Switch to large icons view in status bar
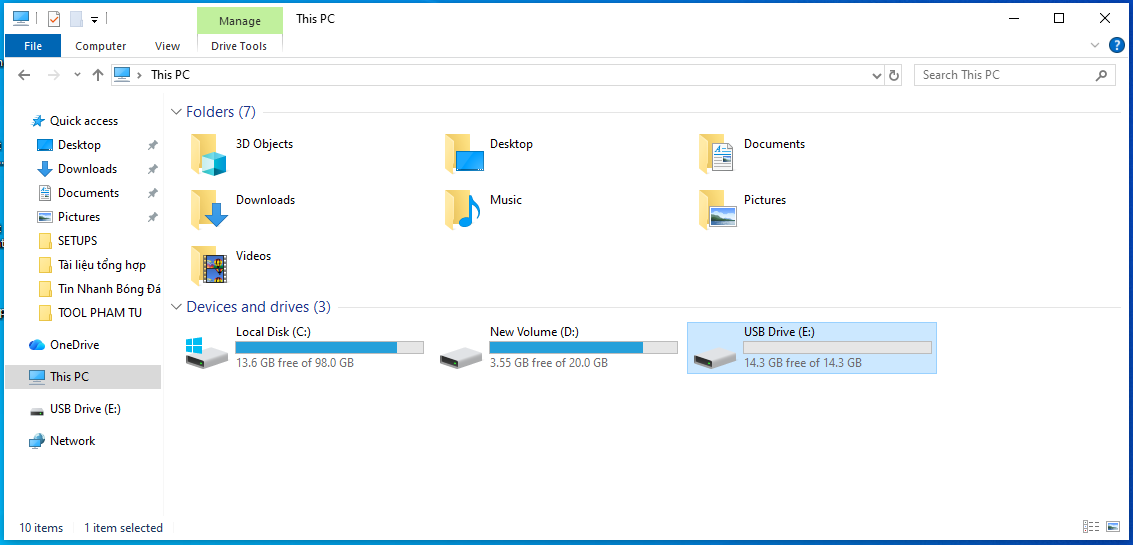Viewport: 1133px width, 545px height. [1112, 527]
